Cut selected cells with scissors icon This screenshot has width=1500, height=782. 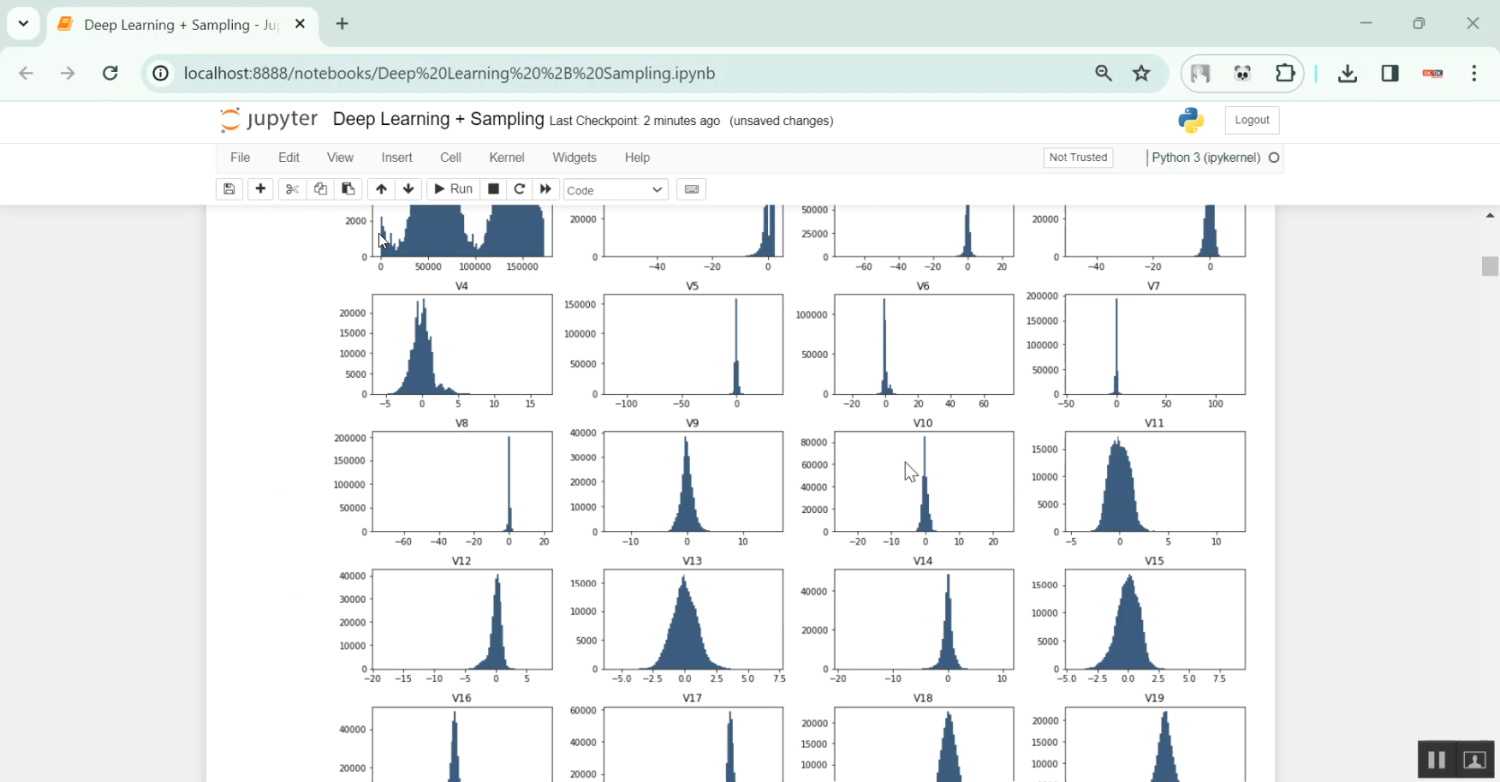pos(291,189)
